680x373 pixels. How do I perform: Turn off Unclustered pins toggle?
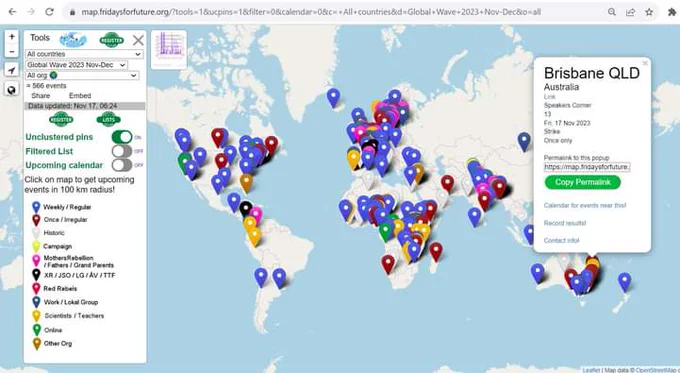tap(122, 137)
